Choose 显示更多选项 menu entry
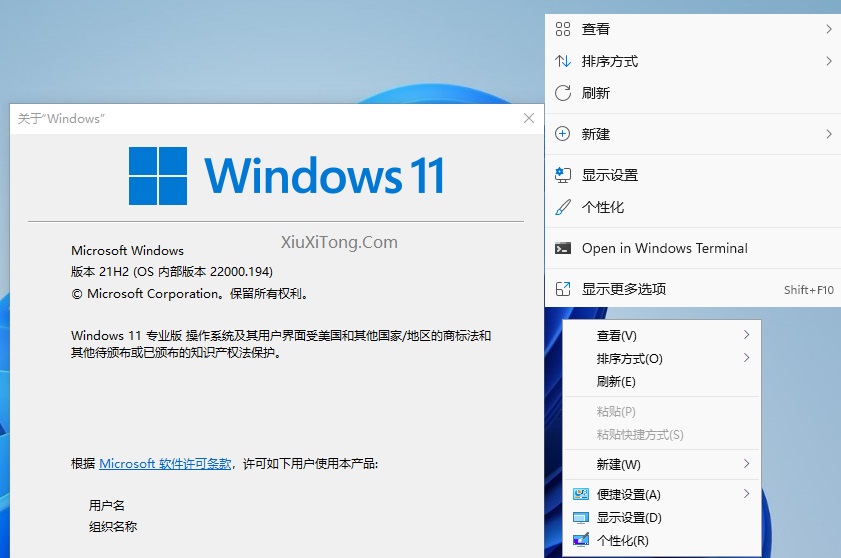The width and height of the screenshot is (841, 558). [693, 289]
